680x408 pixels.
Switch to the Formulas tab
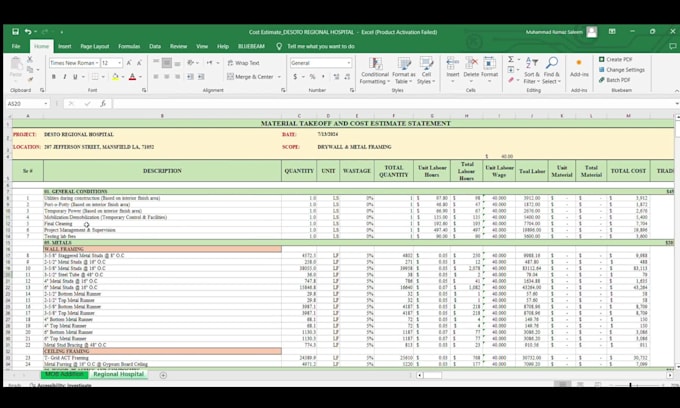click(129, 46)
